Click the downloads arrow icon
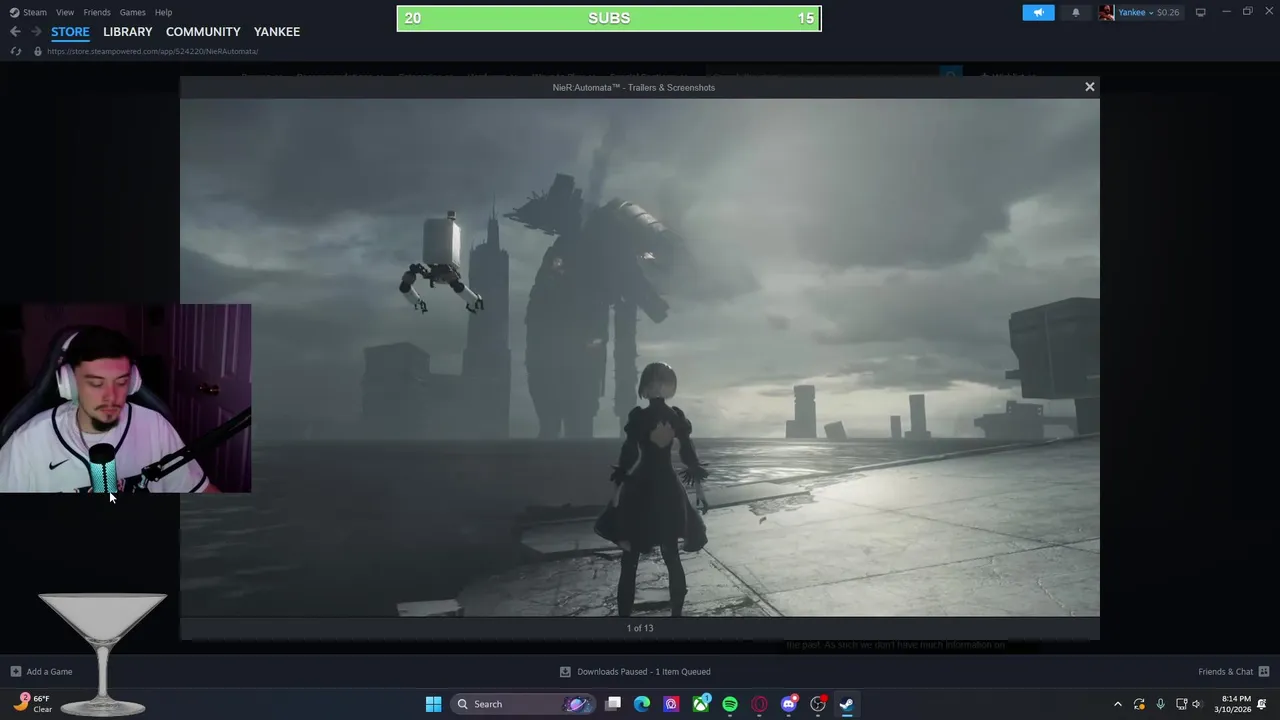The width and height of the screenshot is (1280, 720). 565,672
